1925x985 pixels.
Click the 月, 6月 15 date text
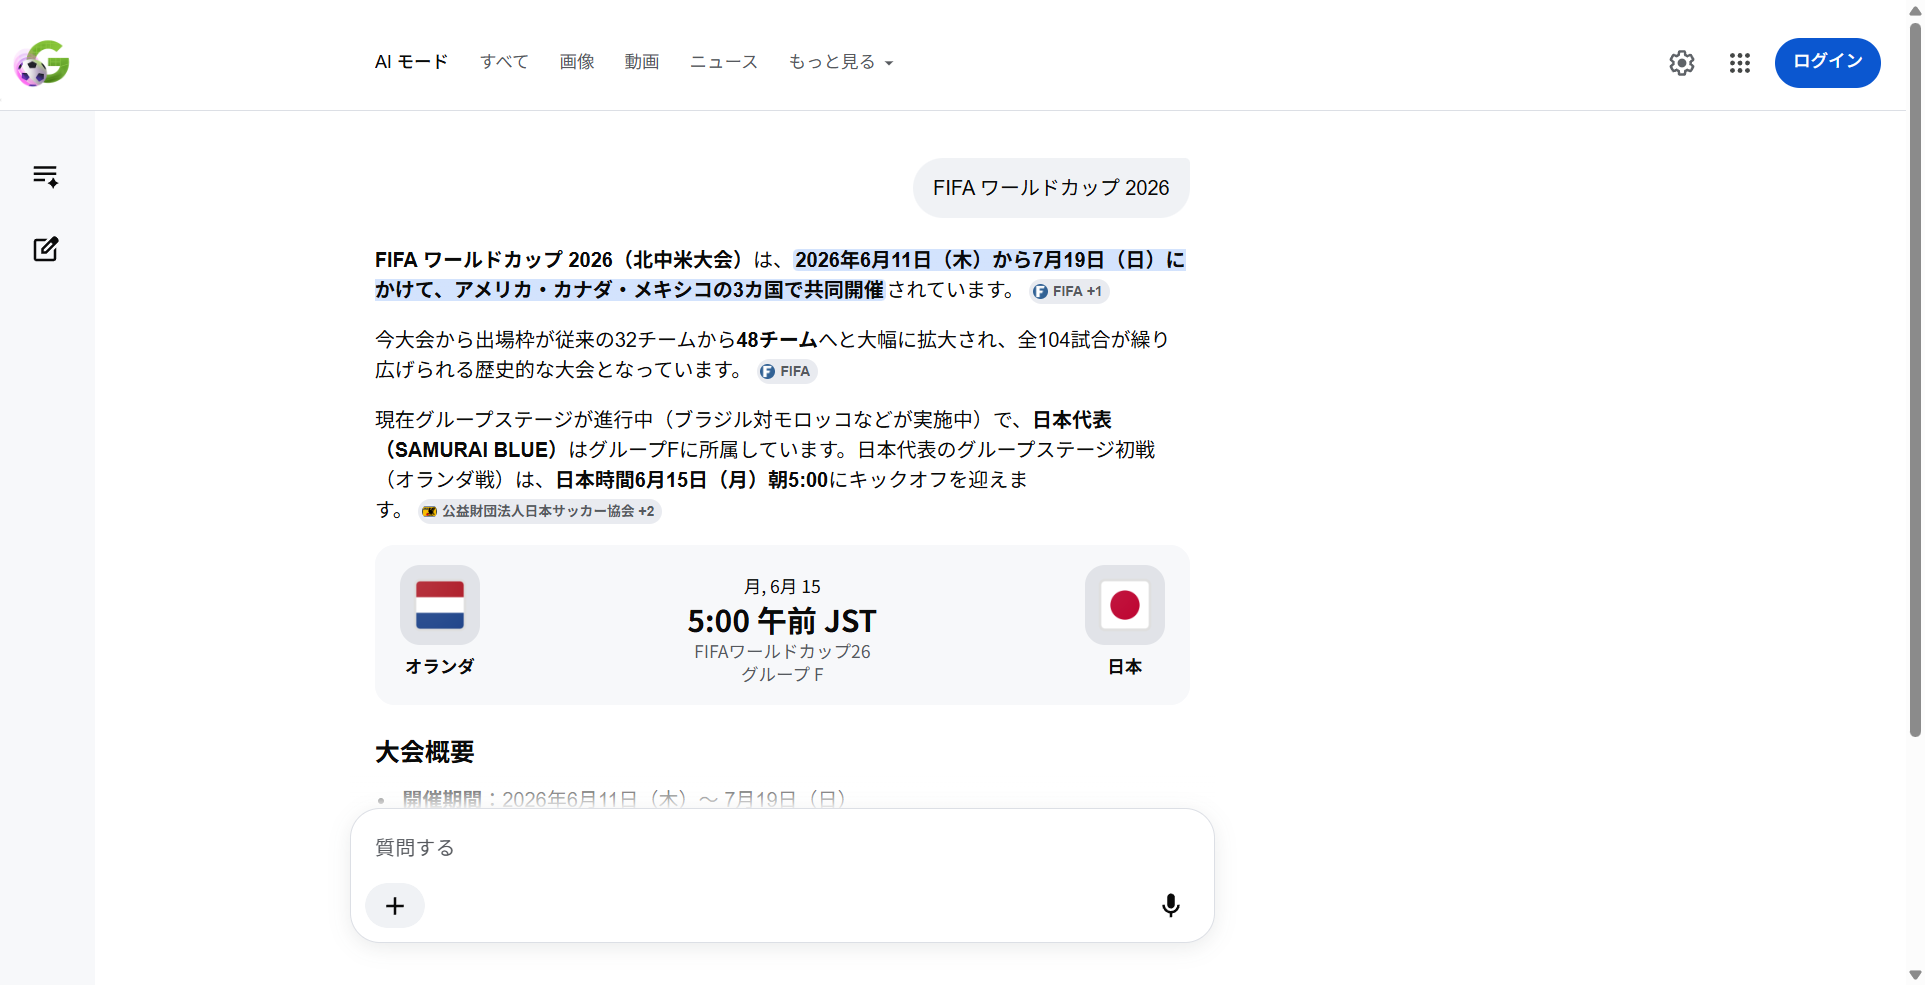click(782, 587)
